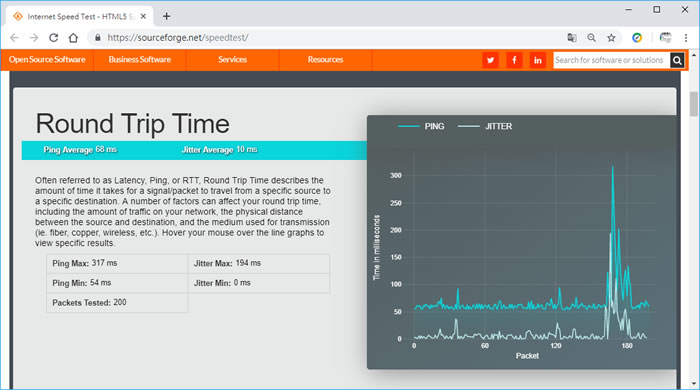Minimize the browser window
700x390 pixels.
click(629, 9)
